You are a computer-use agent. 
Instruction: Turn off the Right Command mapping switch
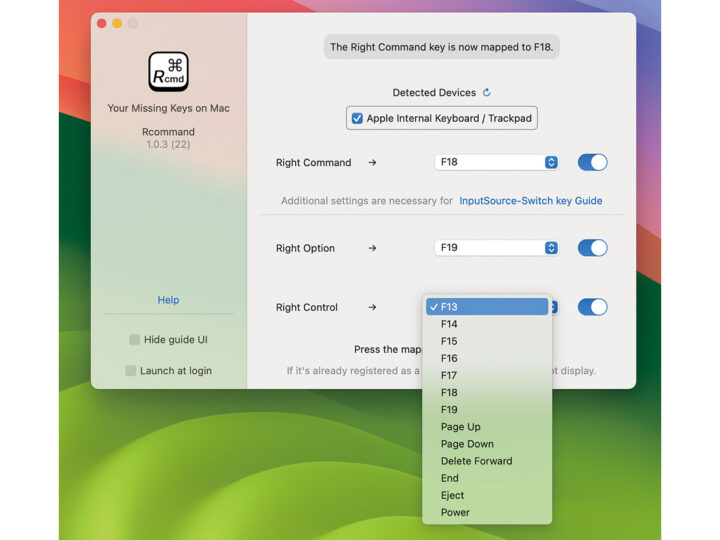[592, 162]
